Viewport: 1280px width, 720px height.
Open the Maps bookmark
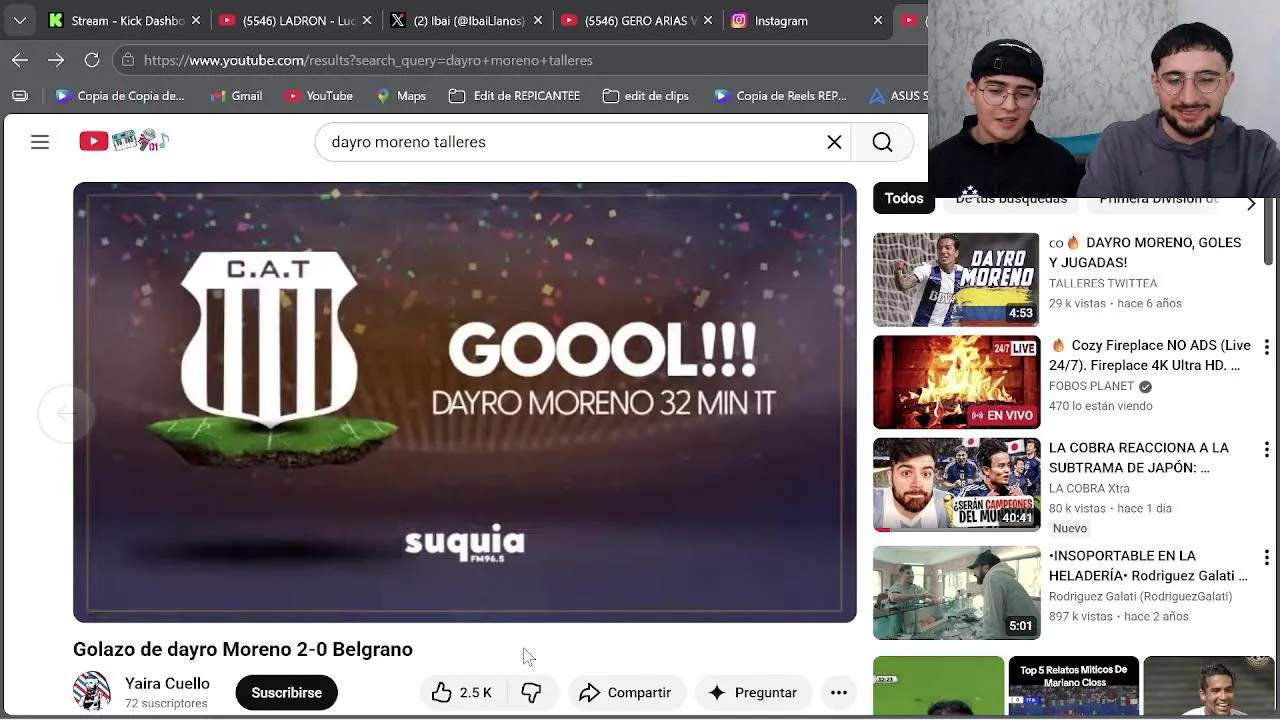pyautogui.click(x=401, y=96)
